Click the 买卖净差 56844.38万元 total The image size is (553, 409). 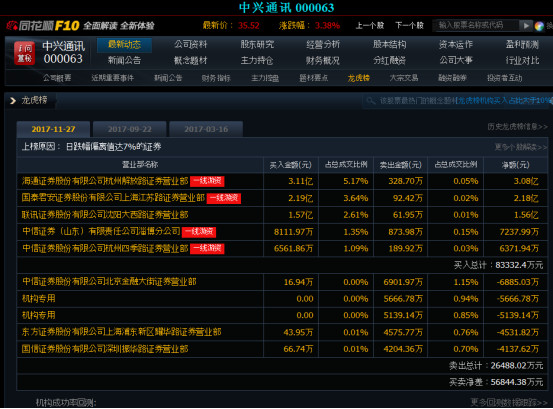[496, 382]
